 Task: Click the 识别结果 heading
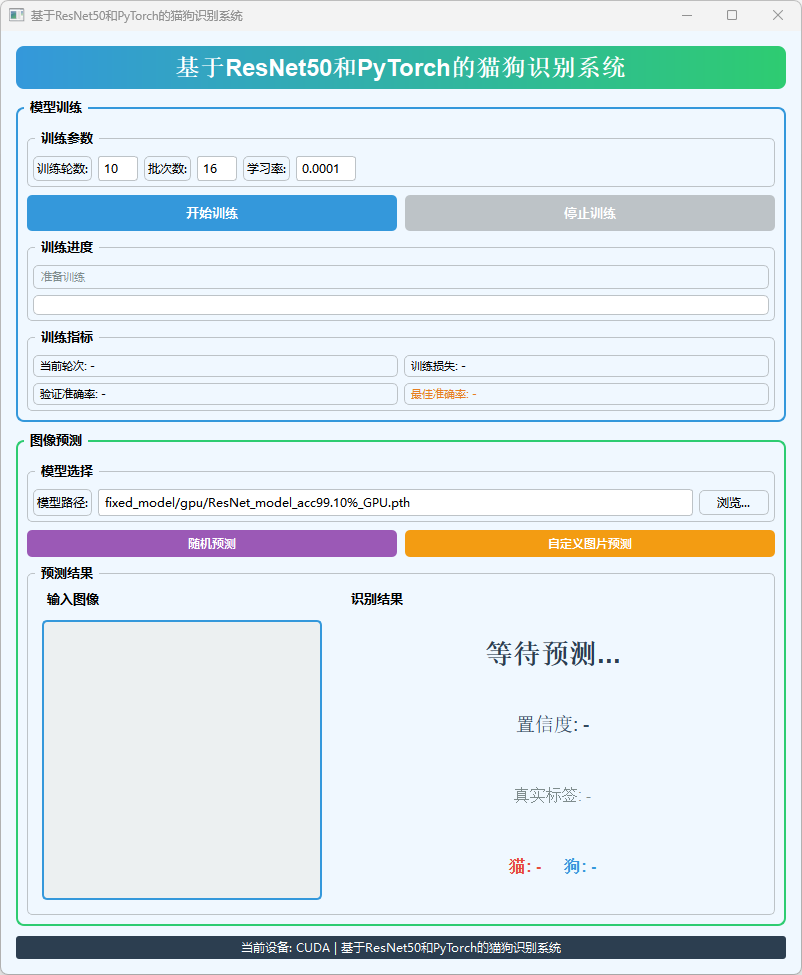coord(377,599)
